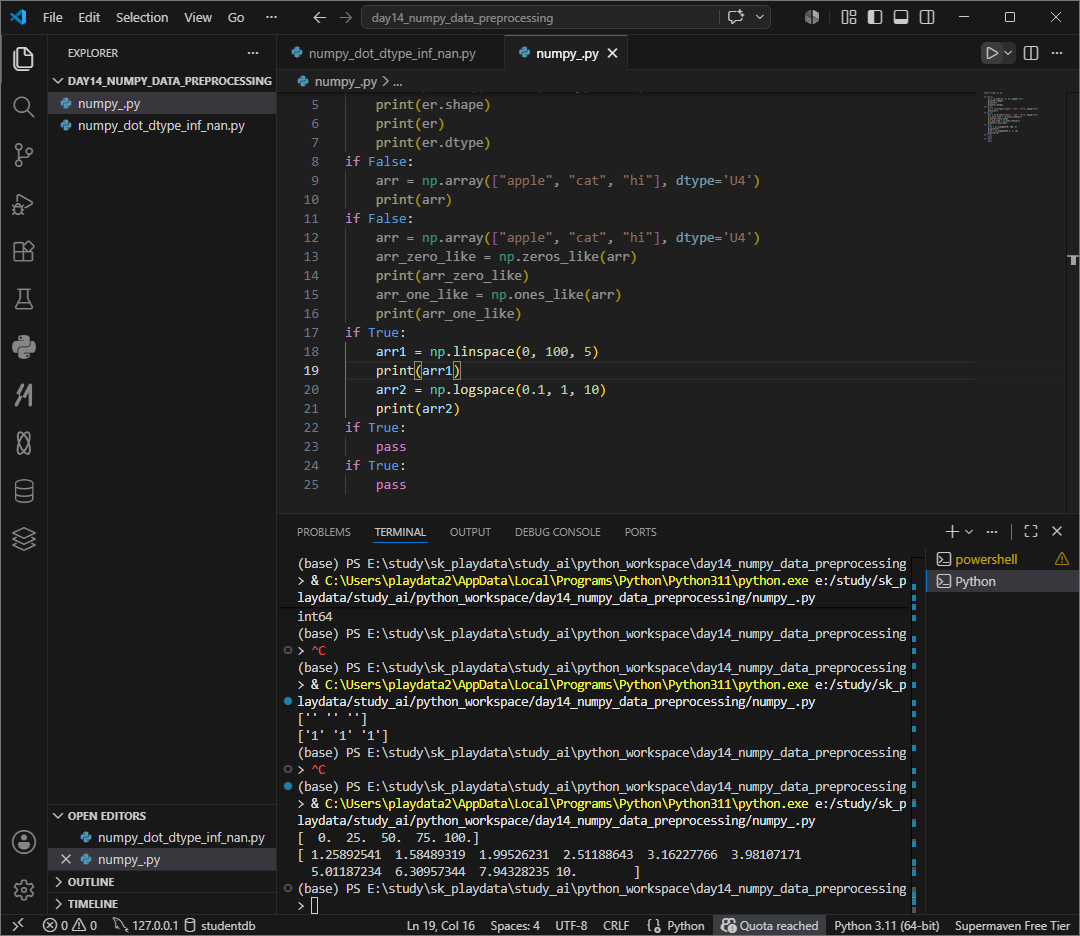Viewport: 1080px width, 936px height.
Task: Switch to the PORTS panel tab
Action: pyautogui.click(x=640, y=532)
